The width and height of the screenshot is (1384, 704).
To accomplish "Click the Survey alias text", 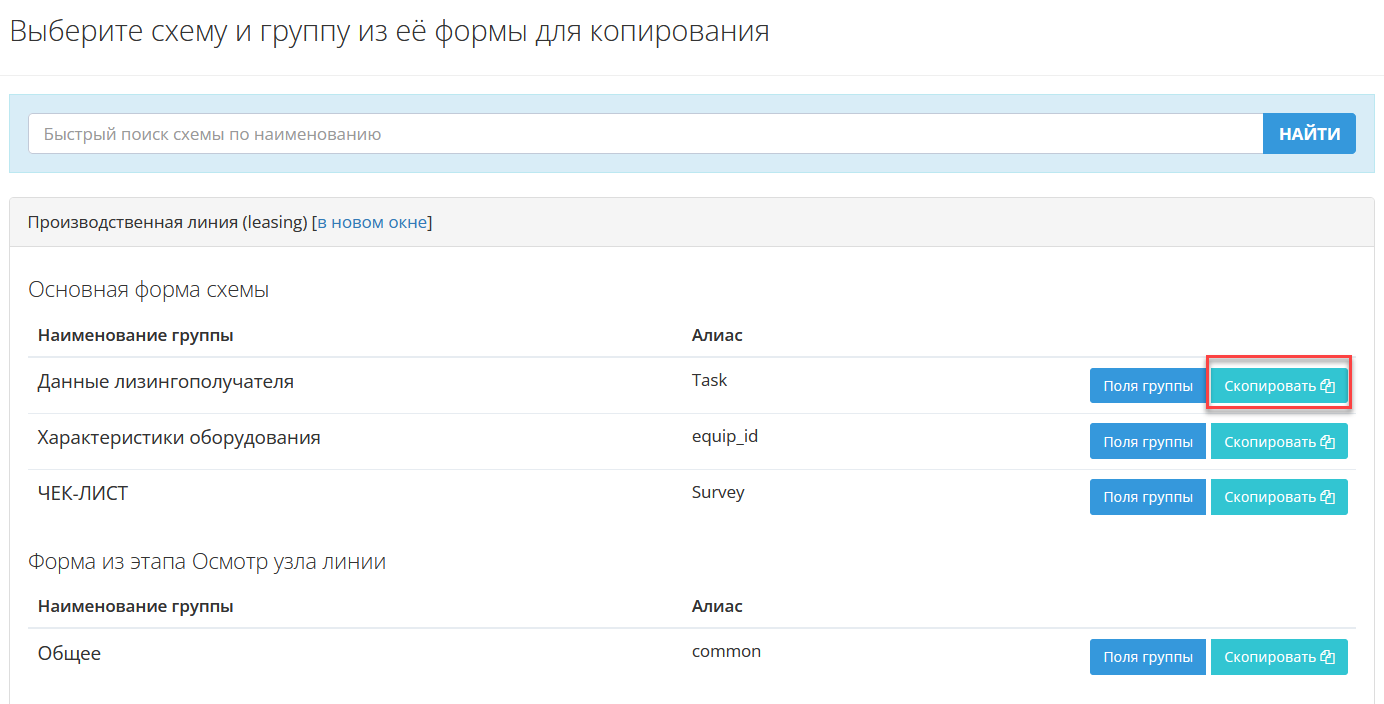I will (x=718, y=492).
